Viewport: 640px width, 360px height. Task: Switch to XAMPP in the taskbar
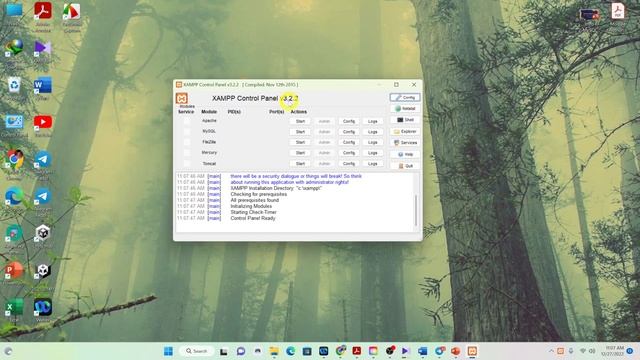472,351
